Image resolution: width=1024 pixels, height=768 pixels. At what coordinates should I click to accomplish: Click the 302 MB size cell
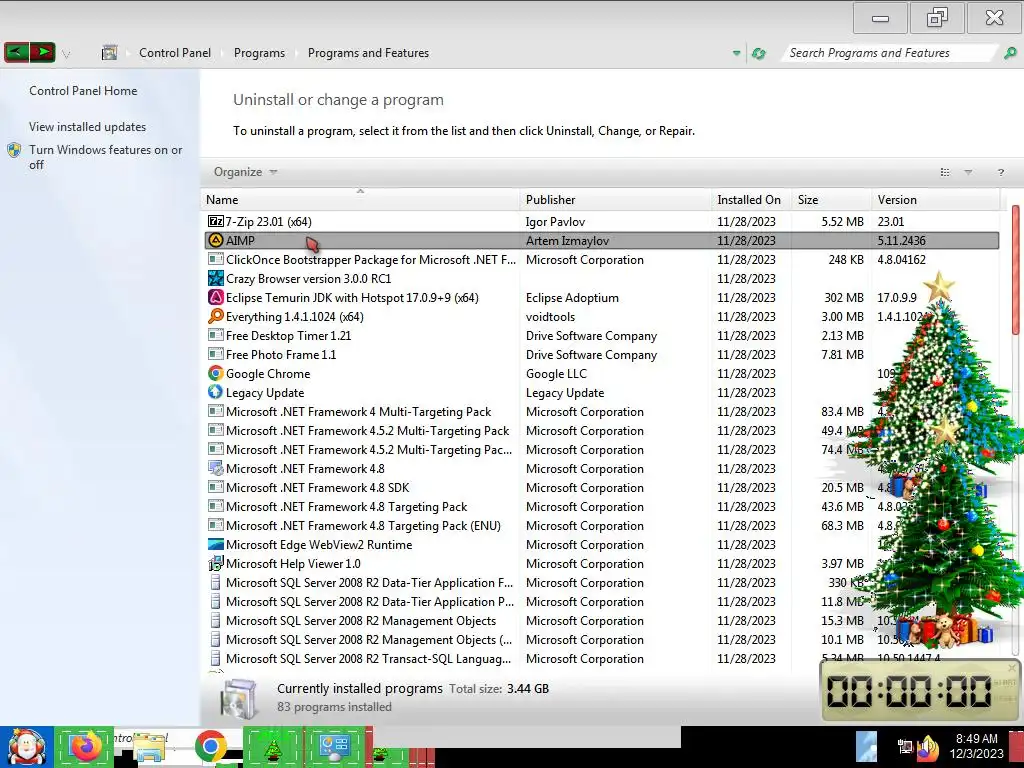[x=844, y=297]
